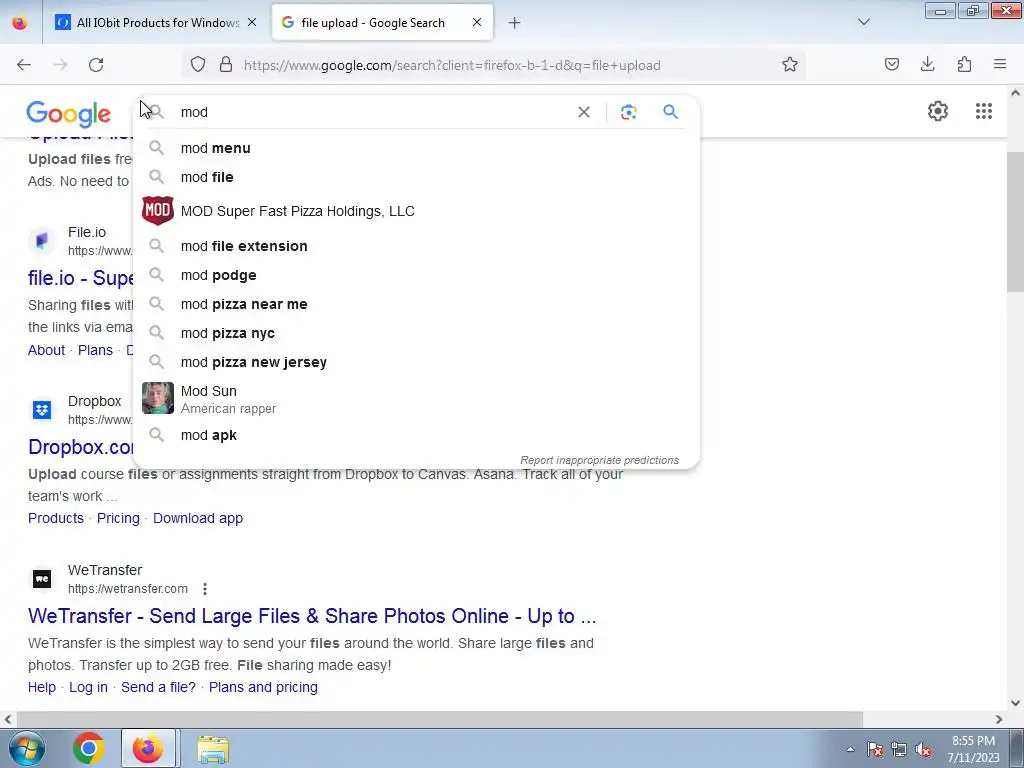Open Firefox View pinned tab
The height and width of the screenshot is (768, 1024).
20,23
